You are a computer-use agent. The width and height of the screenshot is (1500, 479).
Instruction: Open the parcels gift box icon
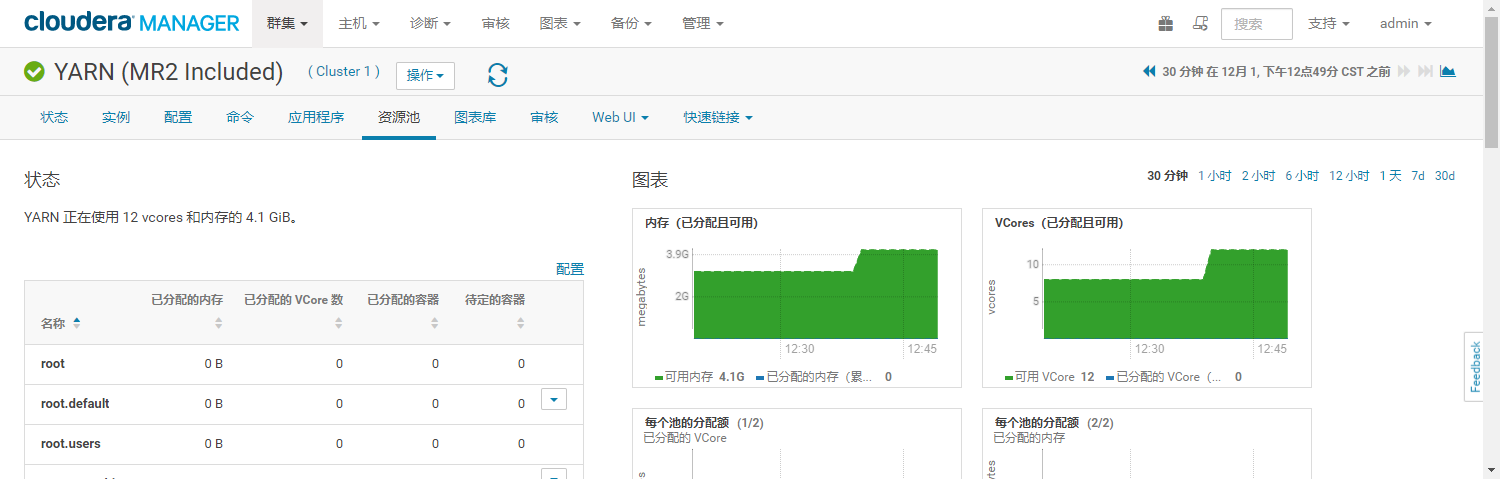tap(1166, 23)
